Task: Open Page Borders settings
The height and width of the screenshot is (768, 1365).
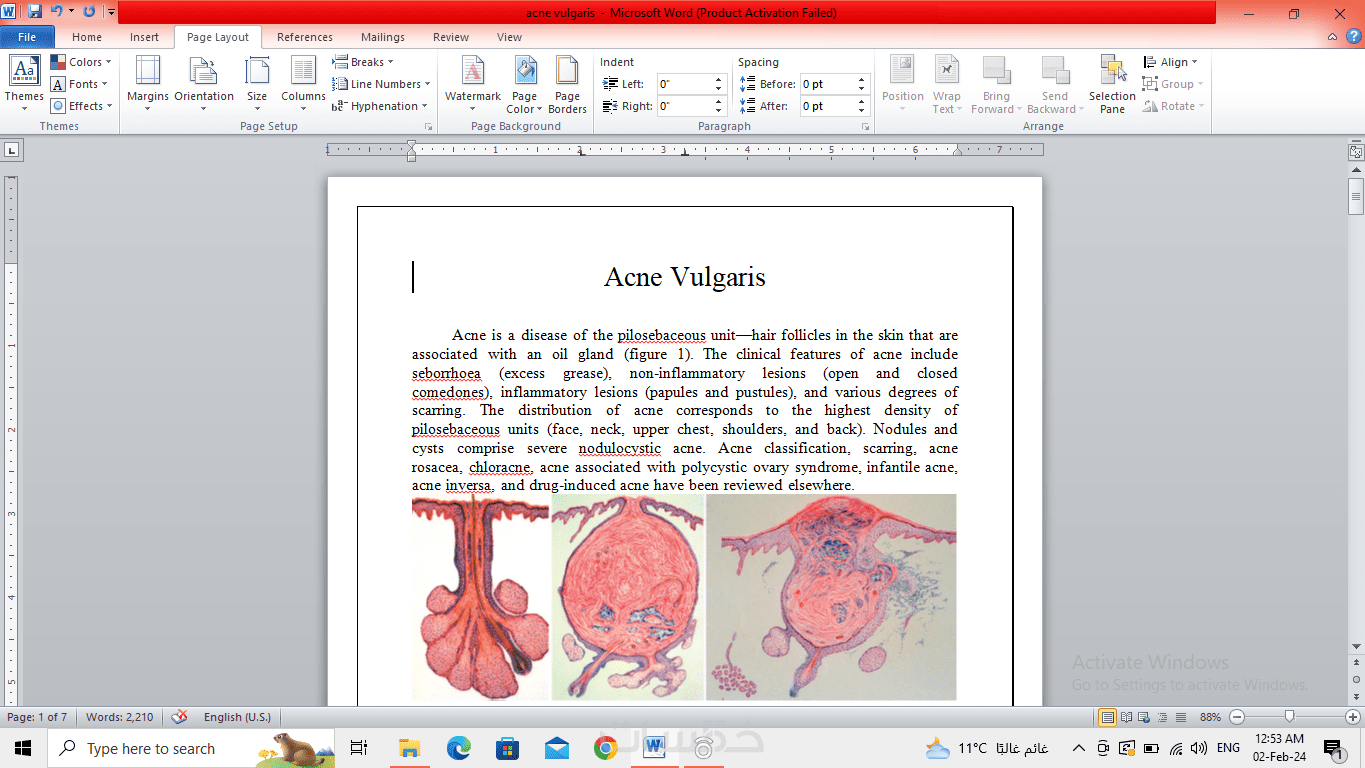Action: point(568,84)
